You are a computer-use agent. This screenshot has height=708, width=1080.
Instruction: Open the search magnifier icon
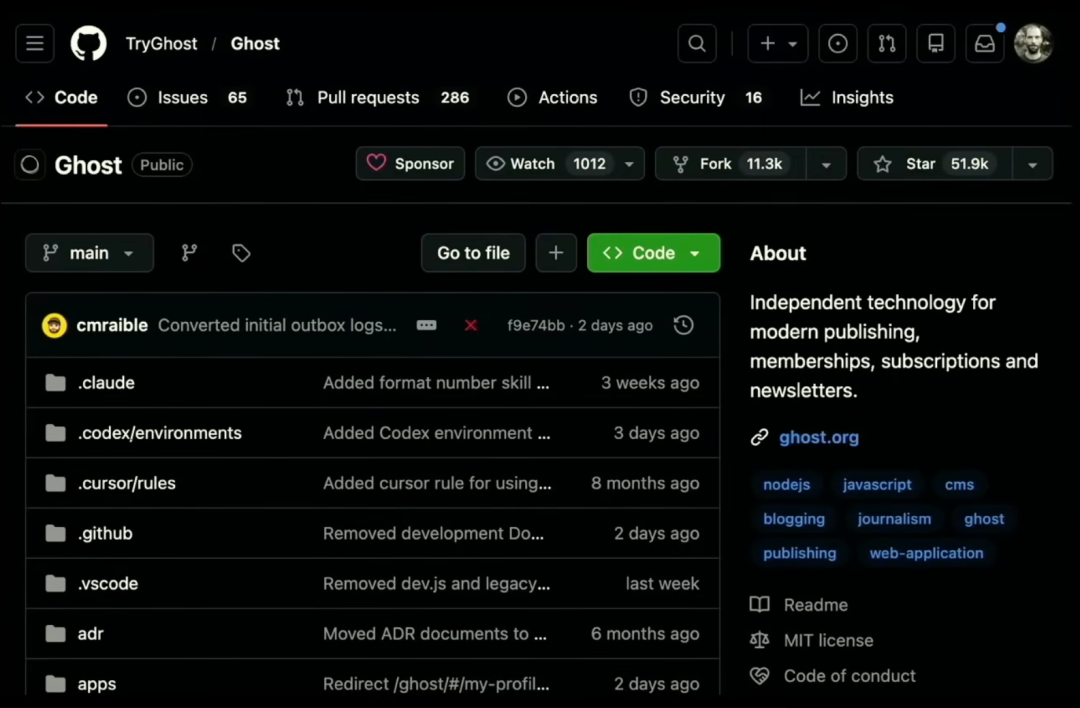[x=697, y=44]
